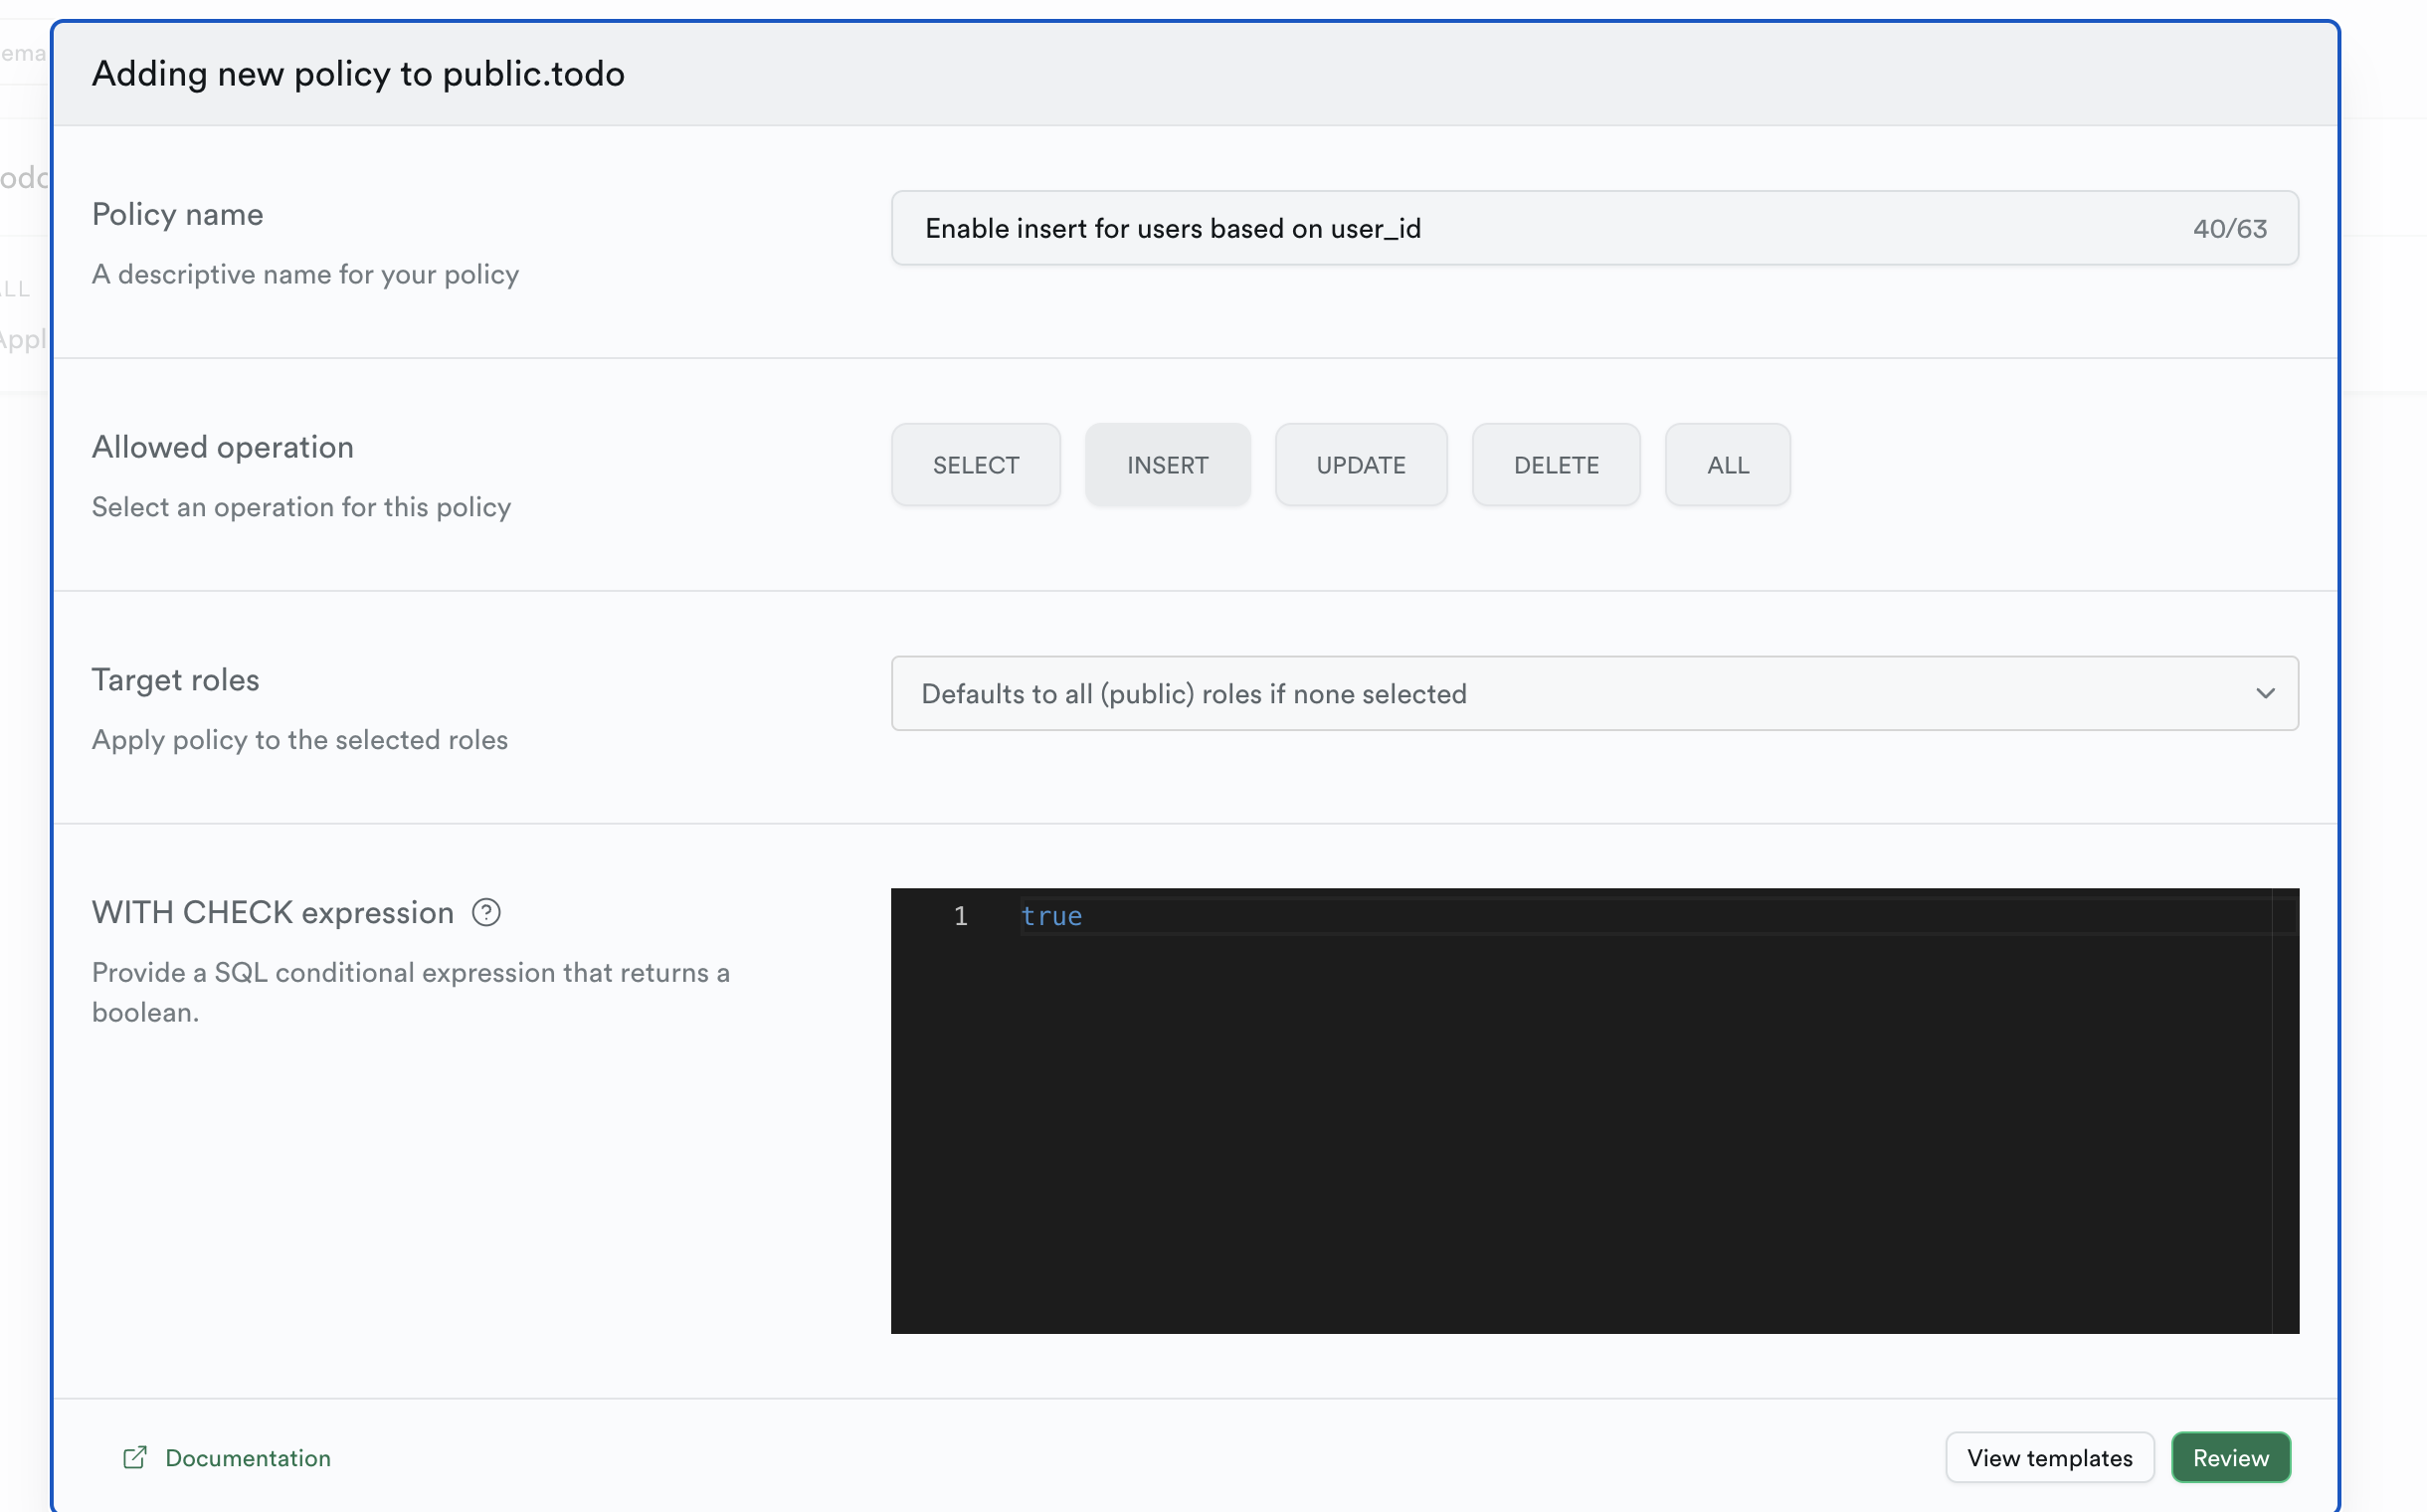Click the 'WITH CHECK expression' label
2427x1512 pixels.
[272, 912]
